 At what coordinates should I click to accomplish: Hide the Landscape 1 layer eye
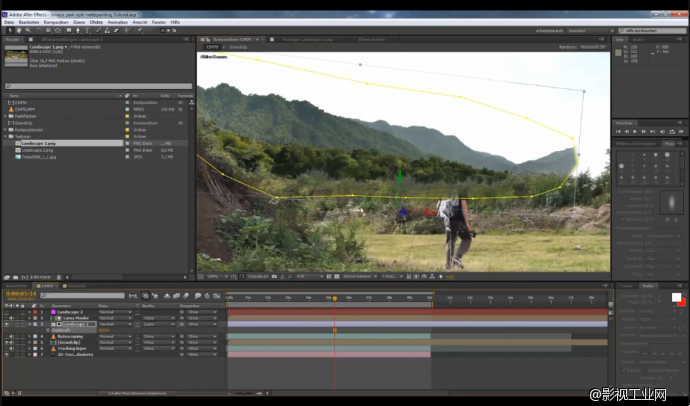(7, 324)
